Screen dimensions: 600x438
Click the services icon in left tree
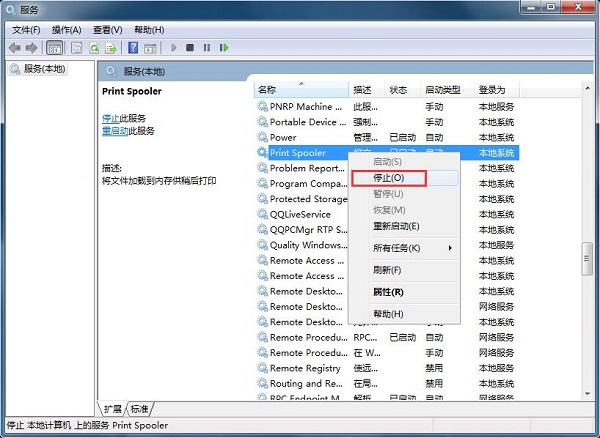click(15, 69)
